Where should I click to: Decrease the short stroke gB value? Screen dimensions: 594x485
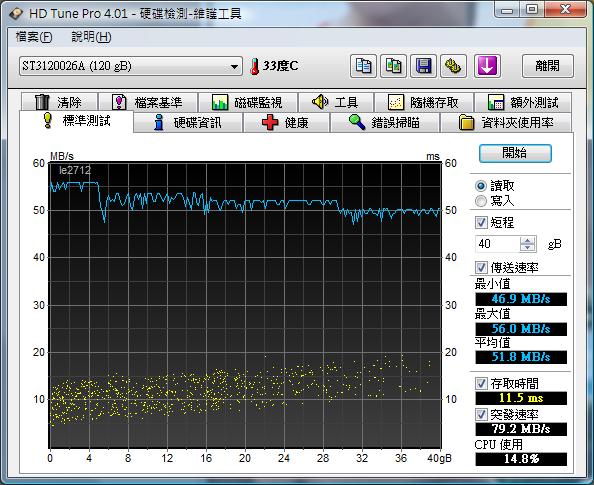tap(527, 247)
